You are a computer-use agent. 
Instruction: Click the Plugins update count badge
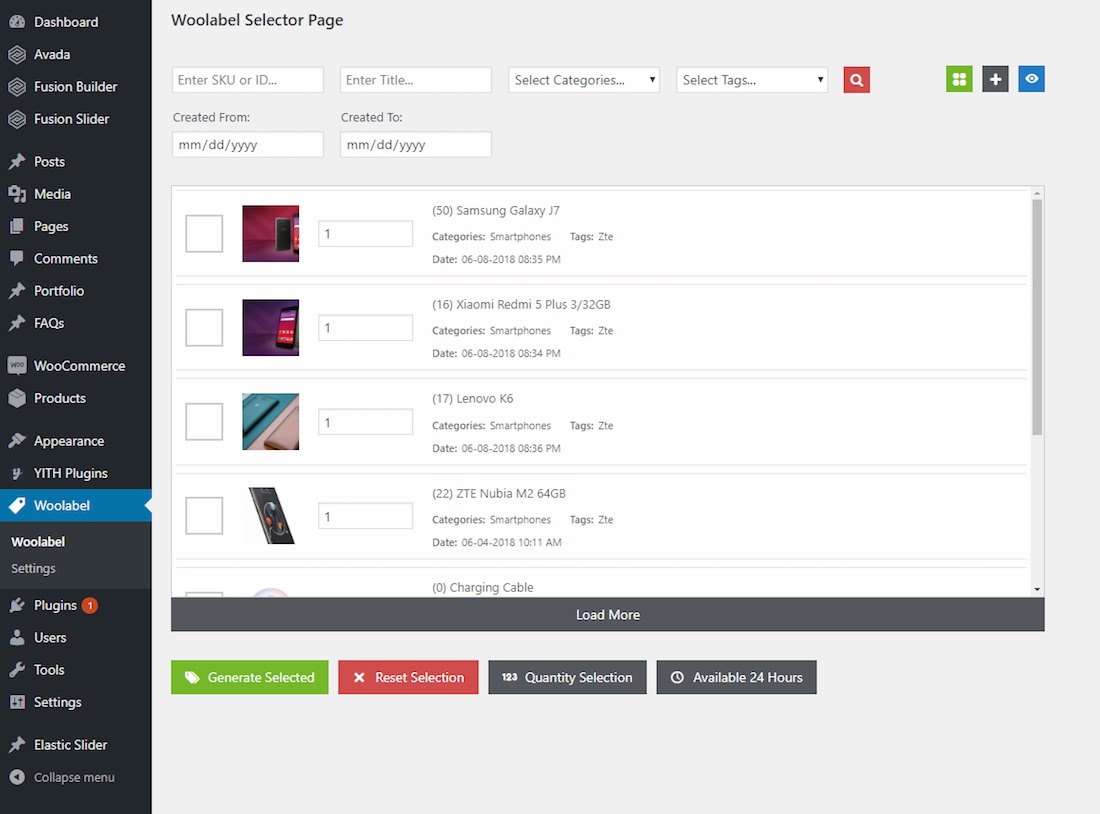[90, 605]
